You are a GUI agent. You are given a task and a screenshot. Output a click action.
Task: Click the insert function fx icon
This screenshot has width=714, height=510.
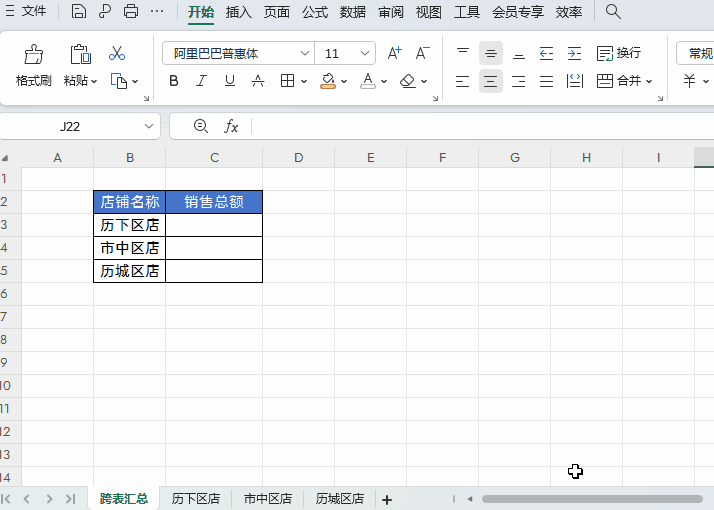click(231, 126)
